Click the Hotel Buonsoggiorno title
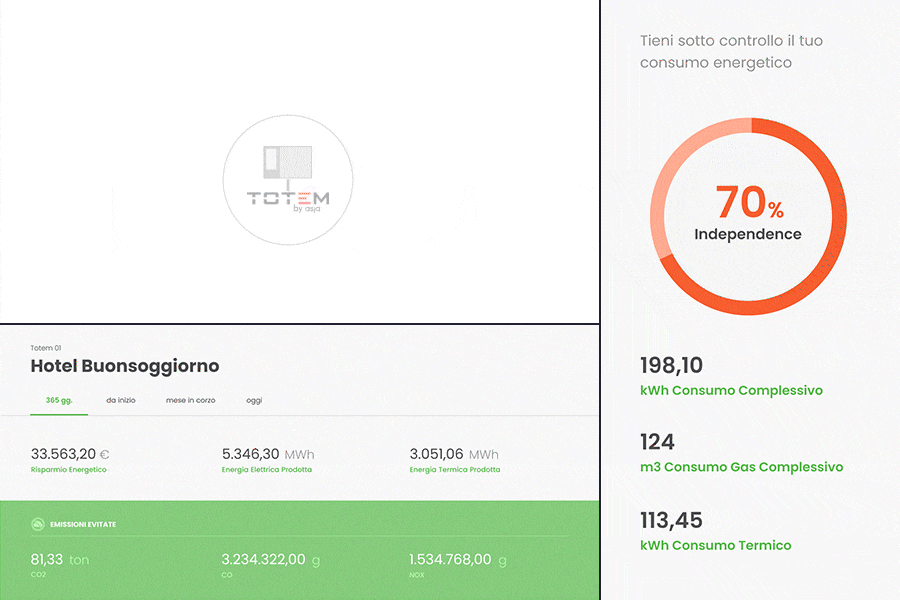Viewport: 900px width, 600px height. (x=125, y=366)
